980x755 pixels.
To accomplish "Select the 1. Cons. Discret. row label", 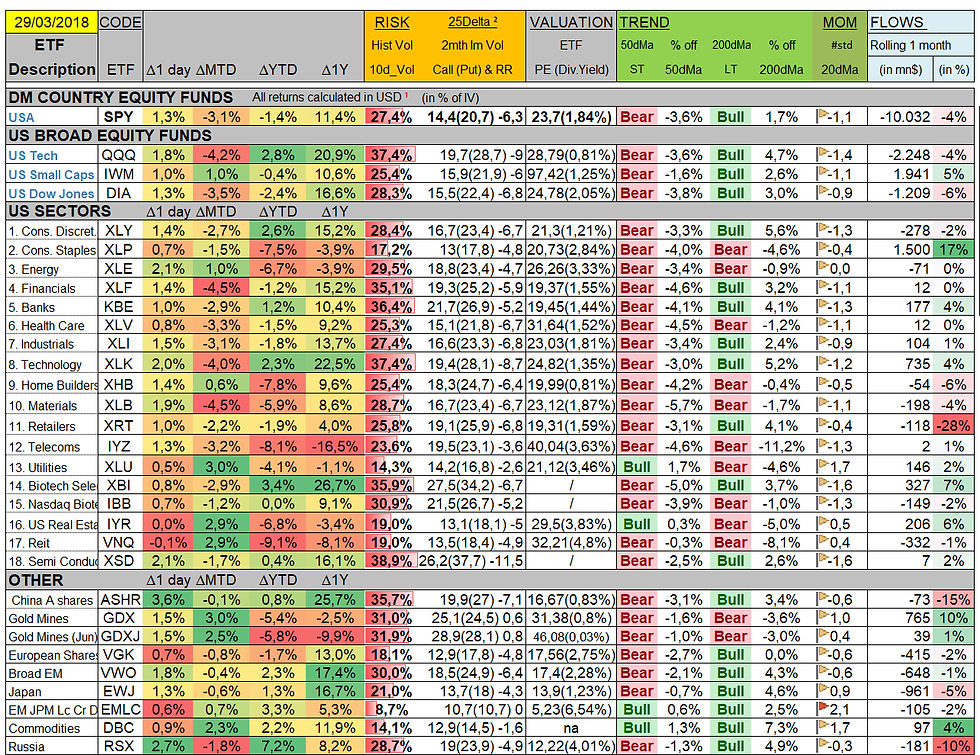I will pyautogui.click(x=52, y=231).
